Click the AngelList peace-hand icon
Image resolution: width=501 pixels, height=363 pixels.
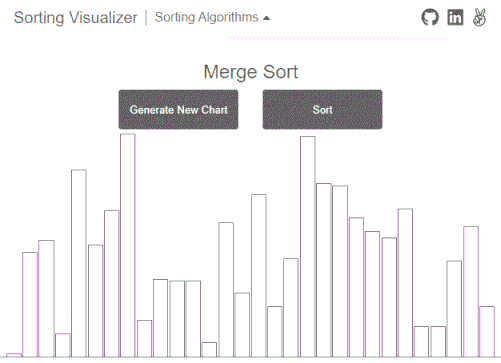(479, 17)
